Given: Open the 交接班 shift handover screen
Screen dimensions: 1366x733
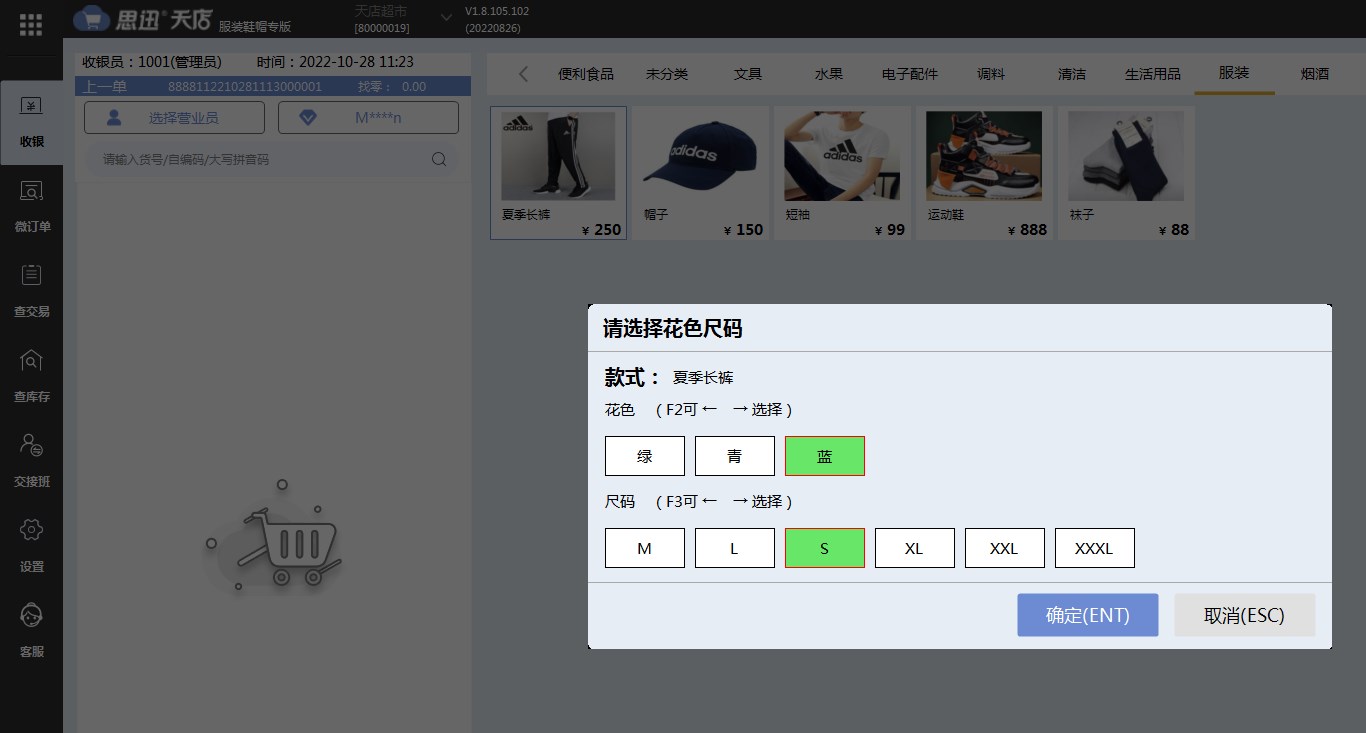Looking at the screenshot, I should tap(31, 462).
